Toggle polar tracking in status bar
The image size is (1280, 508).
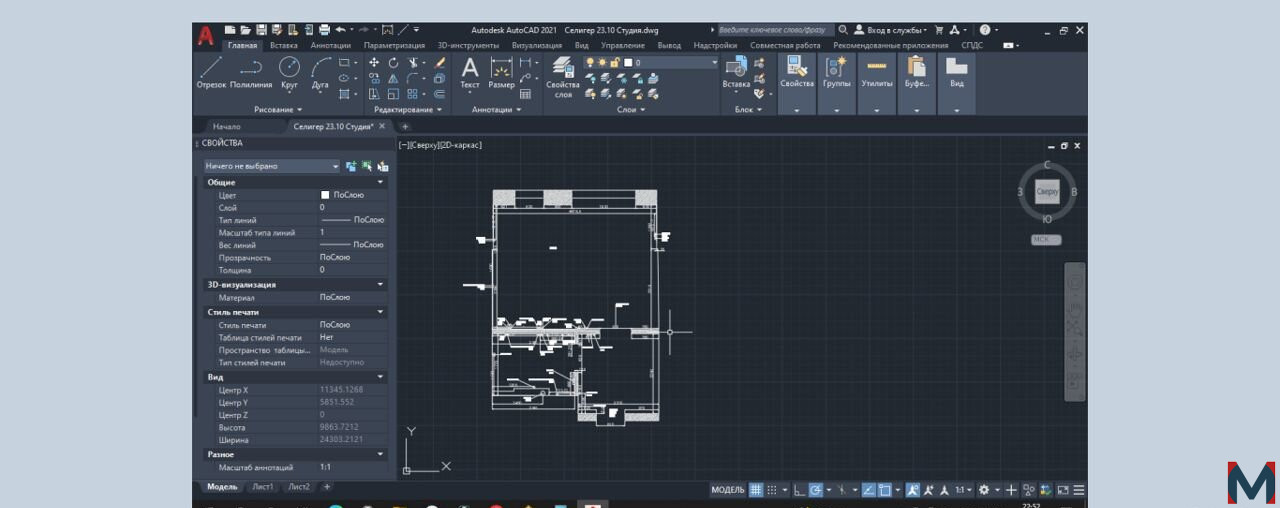pyautogui.click(x=816, y=490)
